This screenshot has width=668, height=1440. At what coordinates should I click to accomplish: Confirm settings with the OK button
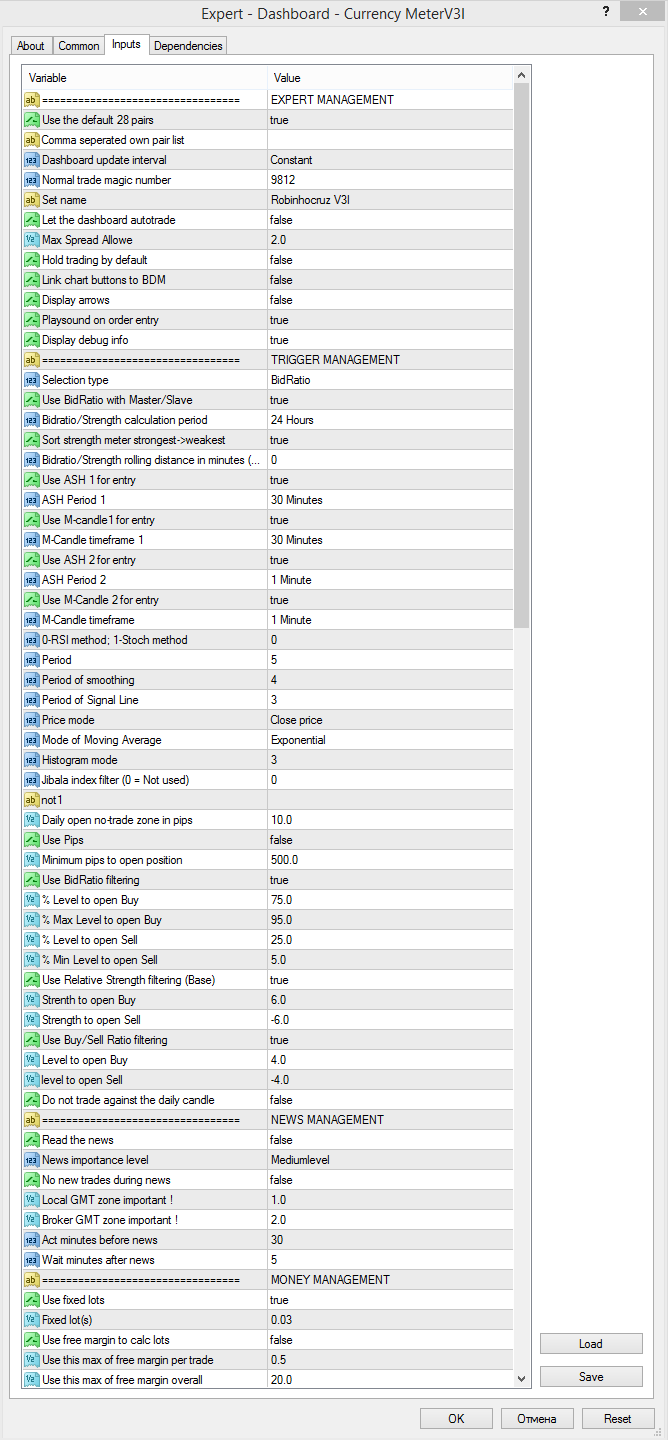pos(456,1418)
